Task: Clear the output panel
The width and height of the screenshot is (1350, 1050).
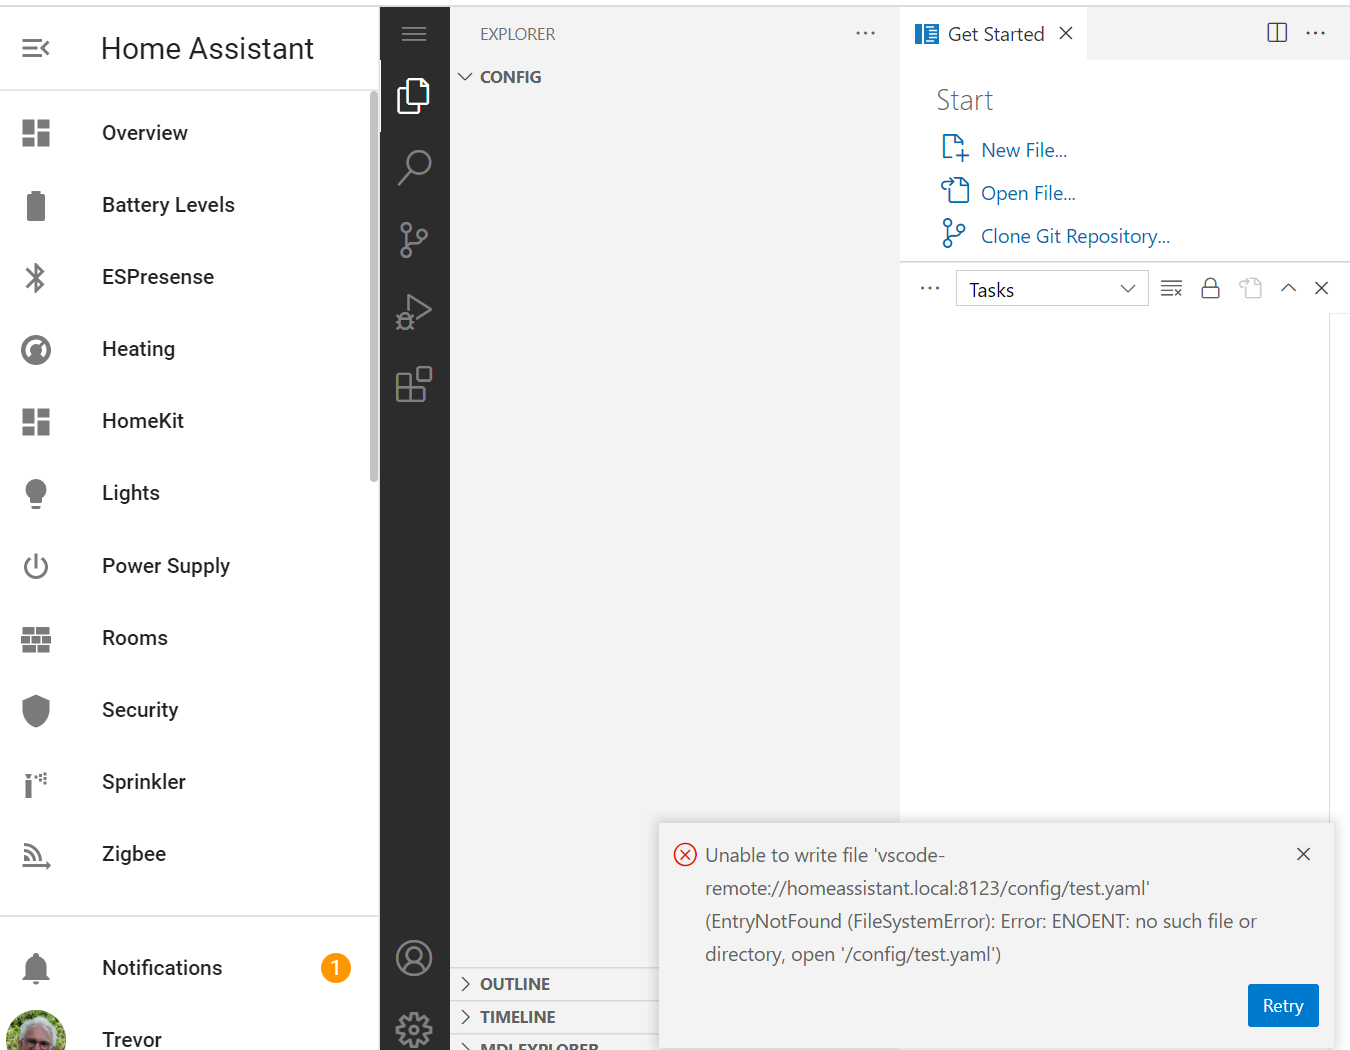Action: point(1171,289)
